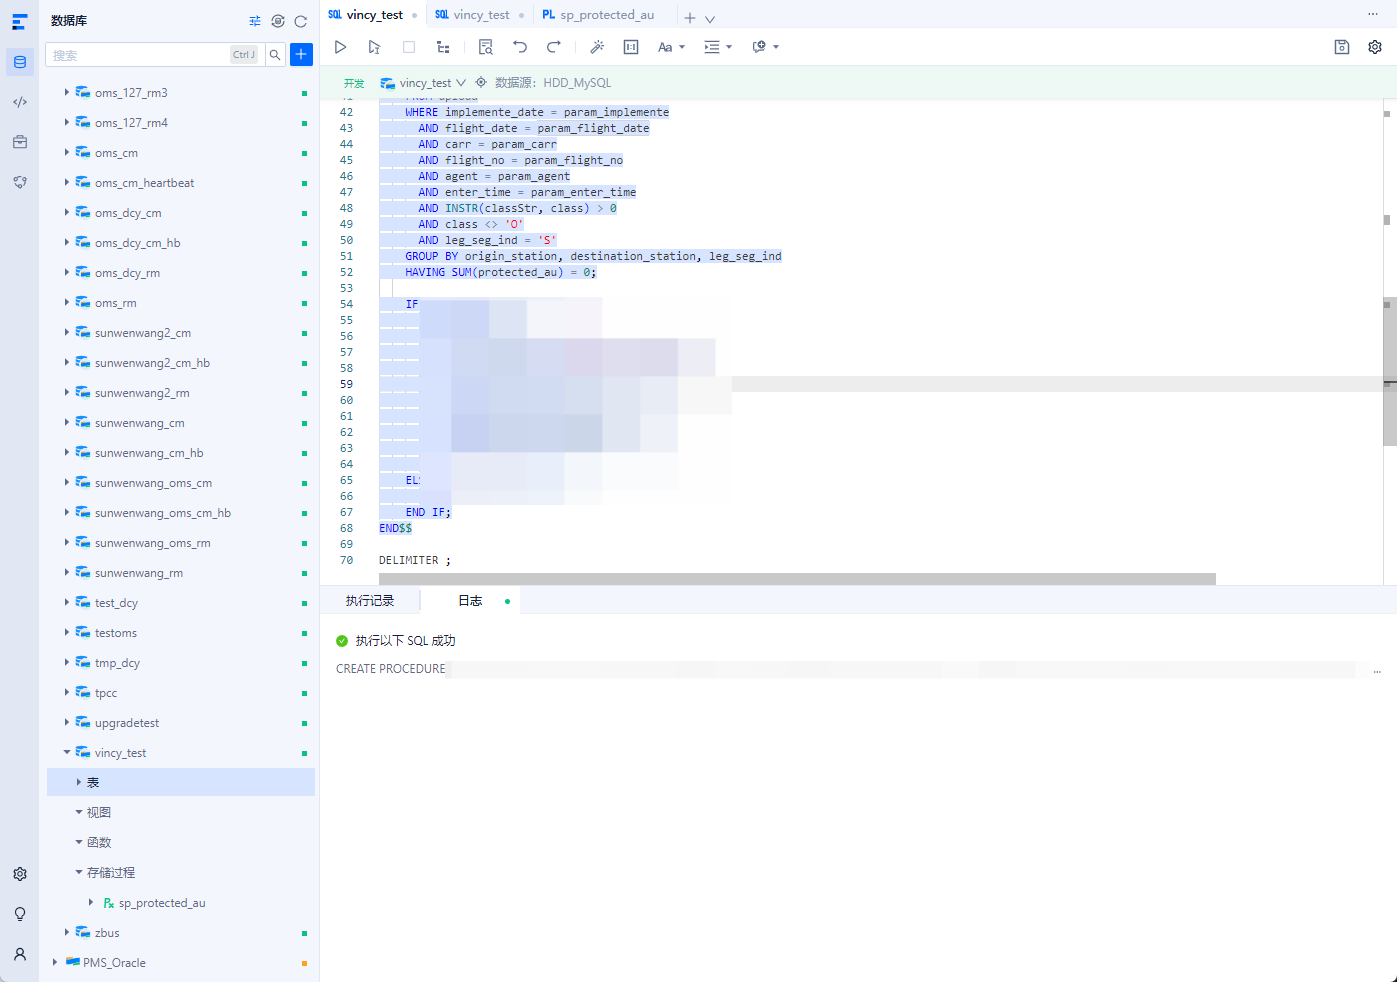The height and width of the screenshot is (982, 1397).
Task: Open the execution plan tree icon
Action: tap(443, 47)
